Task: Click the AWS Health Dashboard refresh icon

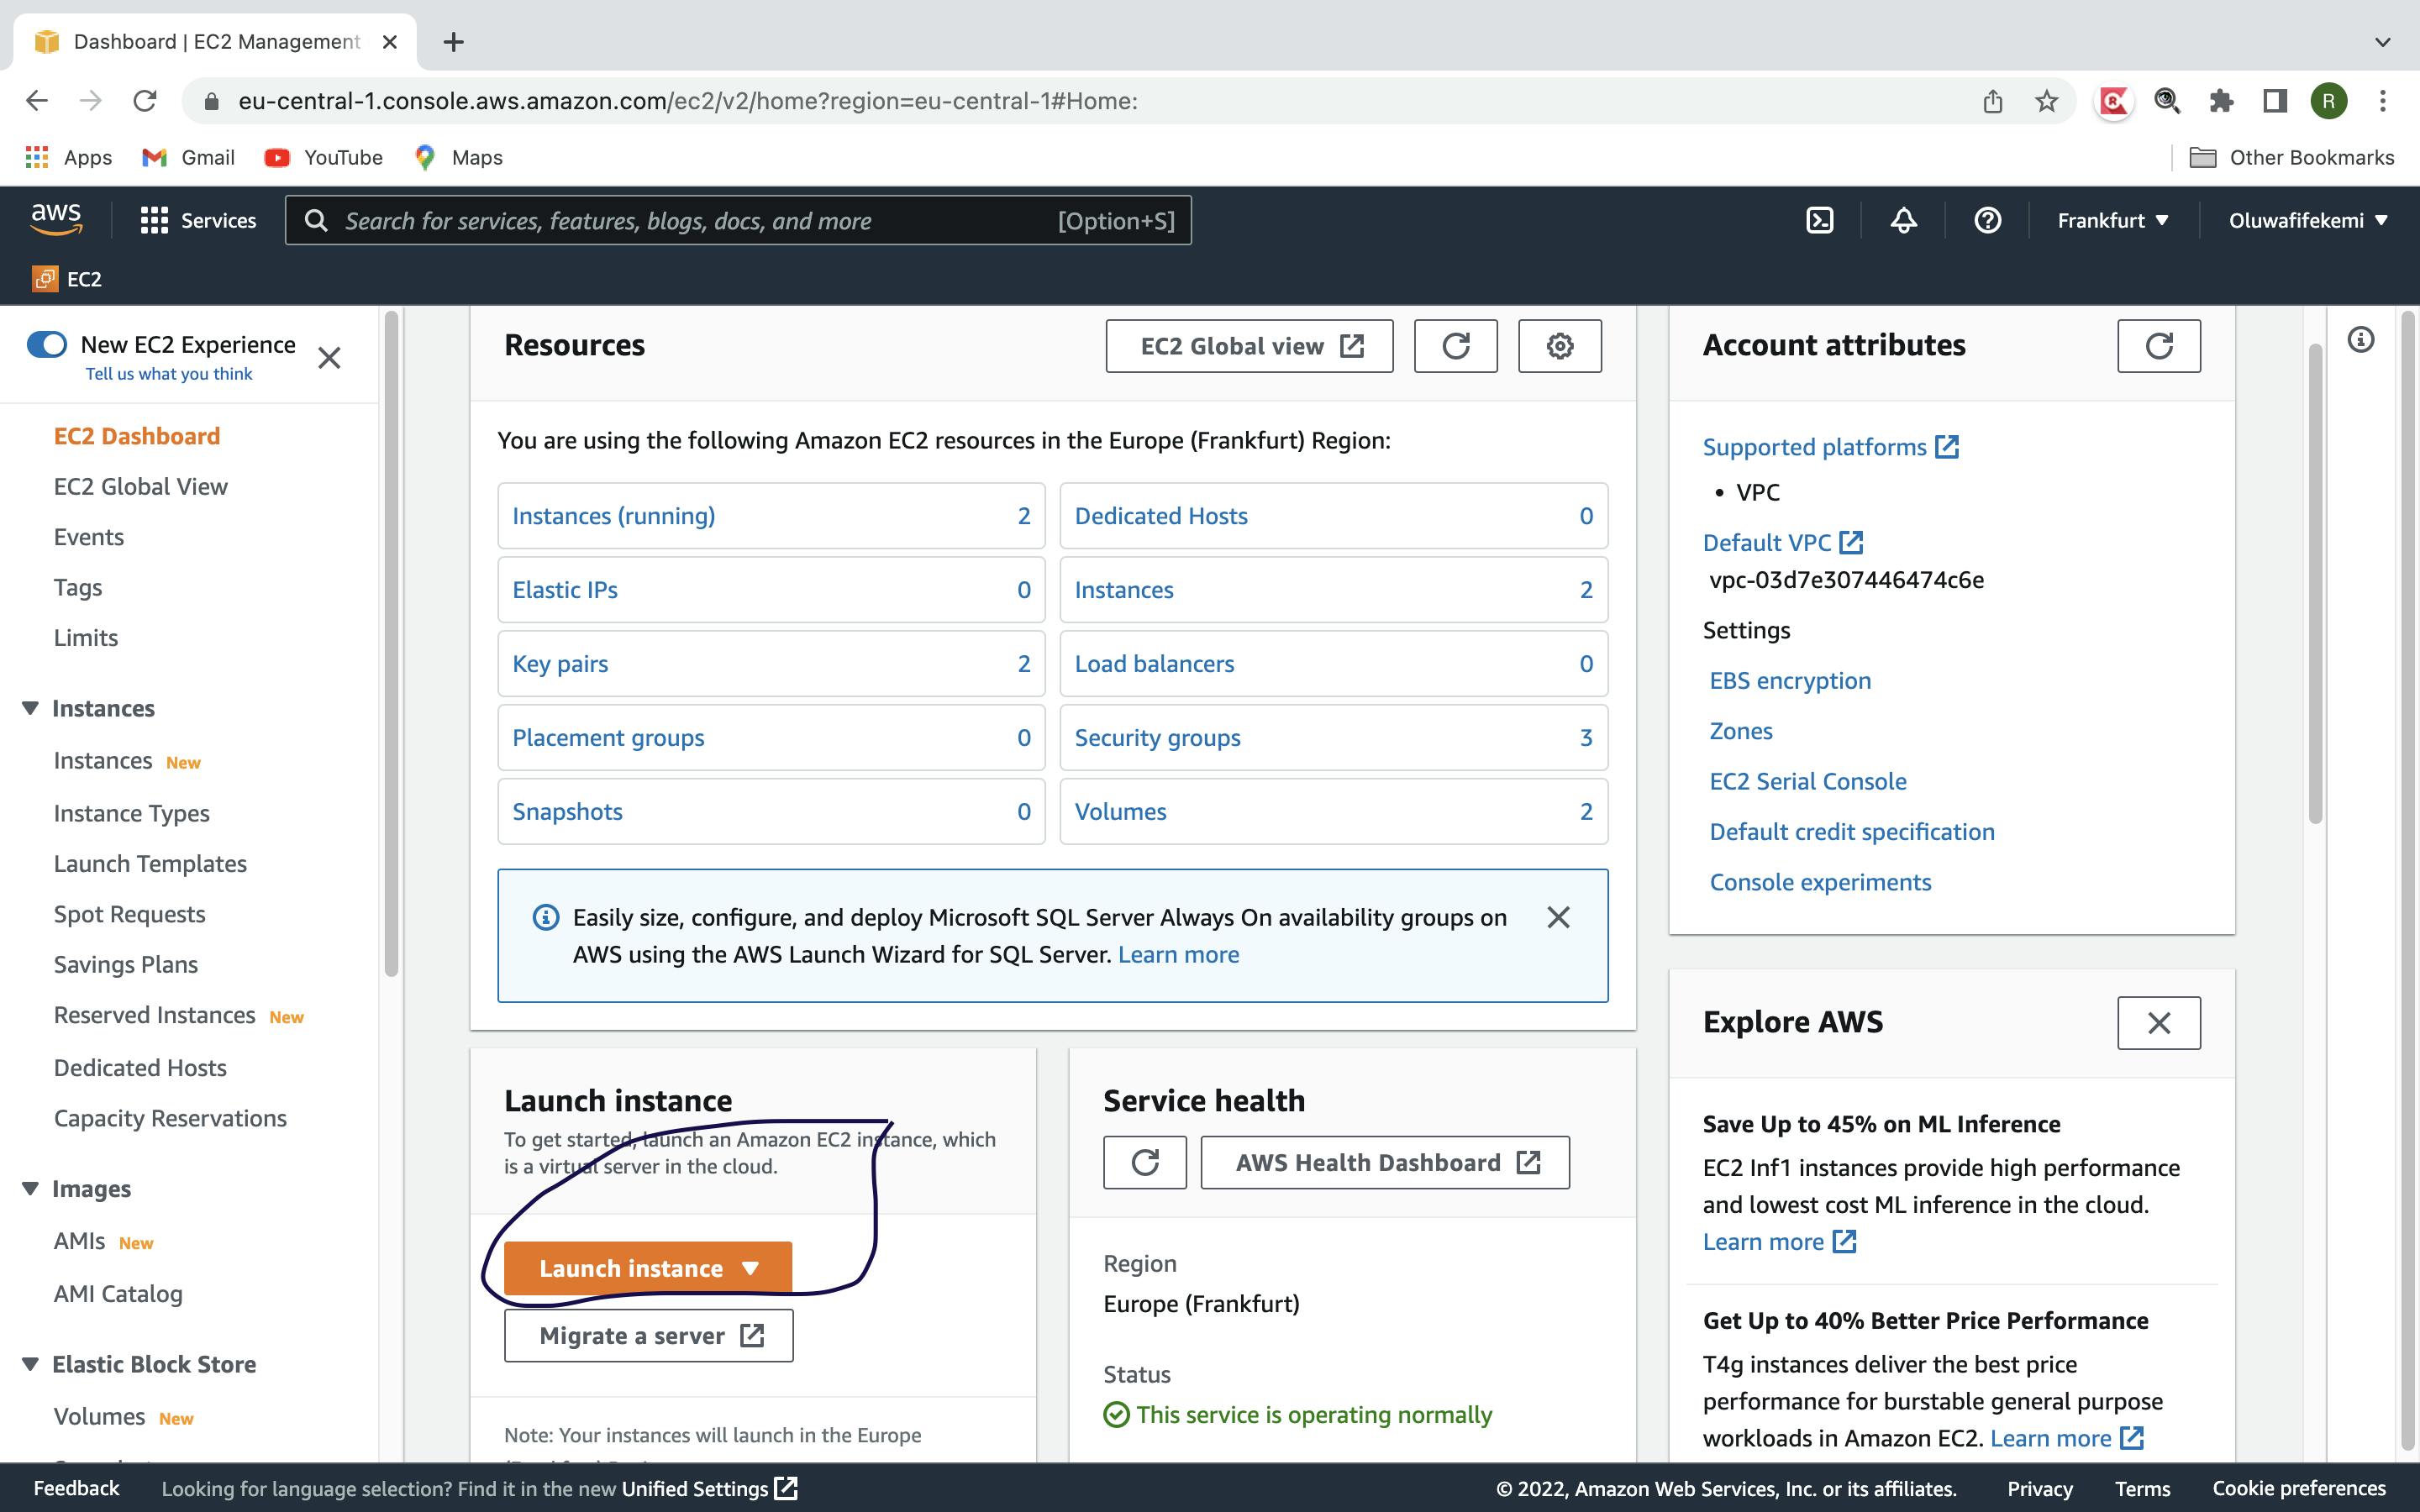Action: pyautogui.click(x=1144, y=1162)
